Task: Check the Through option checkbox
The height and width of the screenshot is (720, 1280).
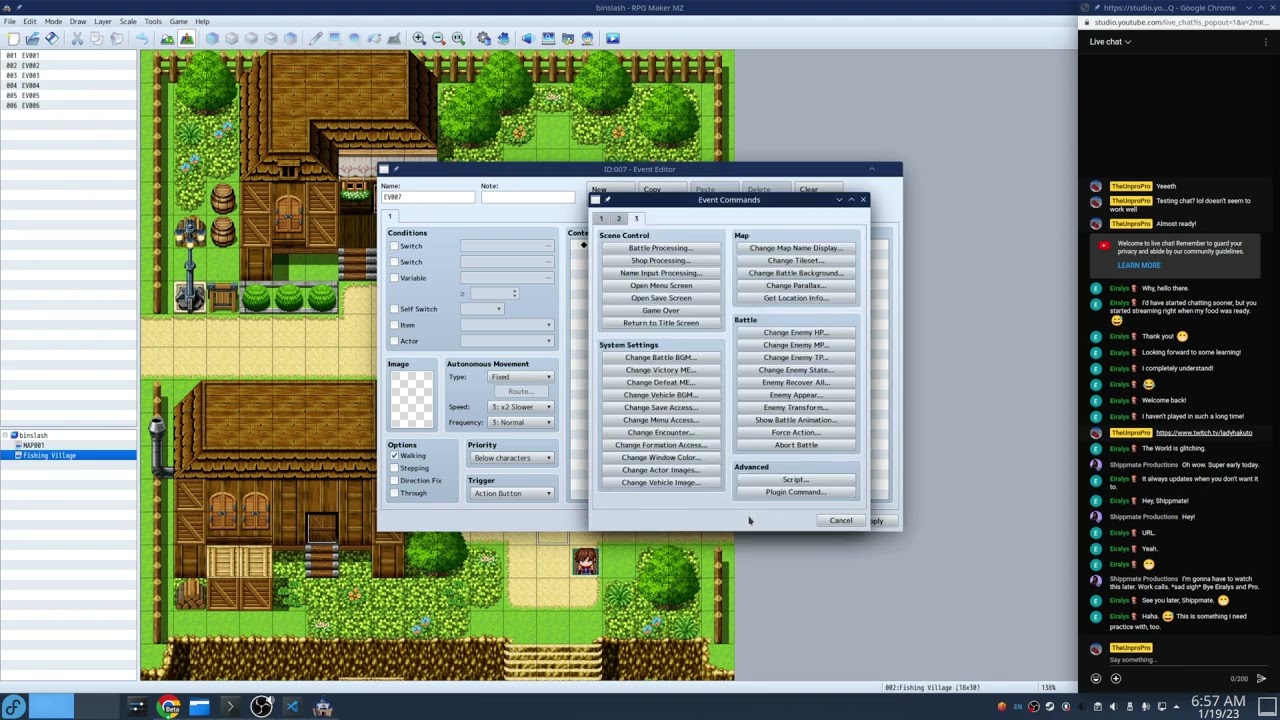Action: 394,493
